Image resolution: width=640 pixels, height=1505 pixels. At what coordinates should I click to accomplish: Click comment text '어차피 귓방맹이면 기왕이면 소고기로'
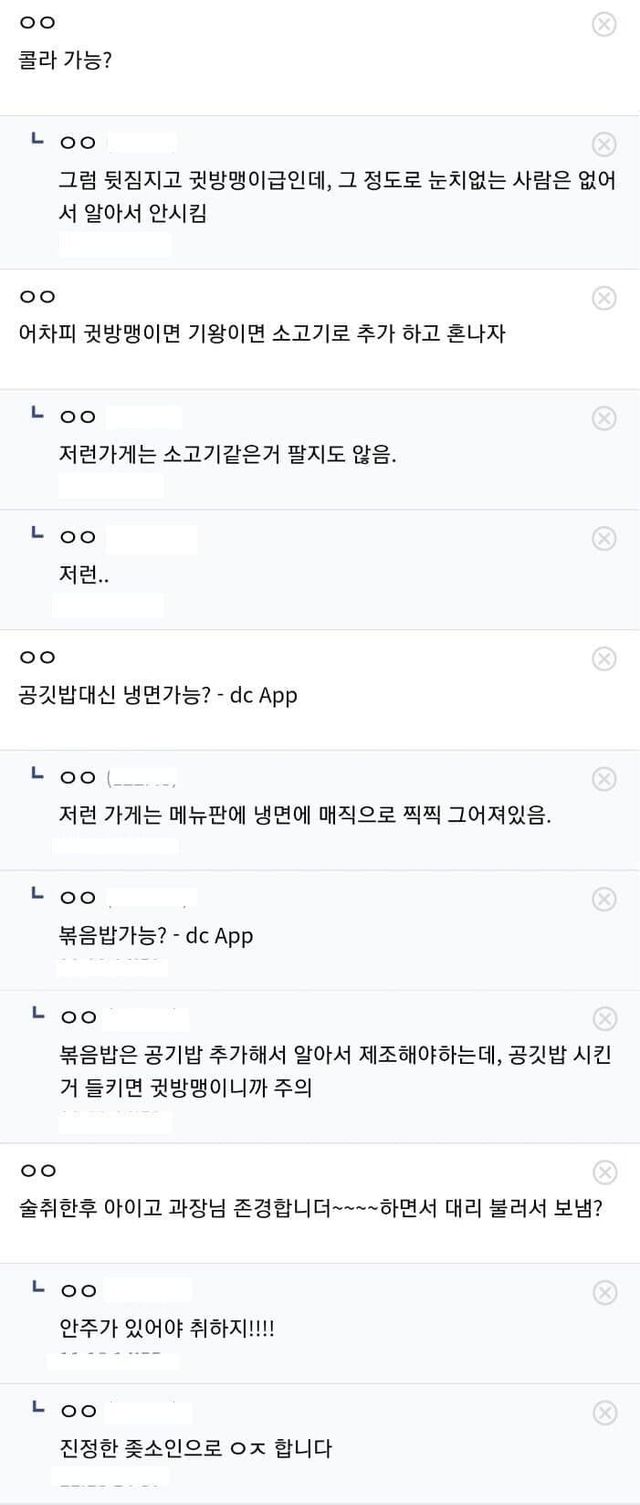click(262, 334)
